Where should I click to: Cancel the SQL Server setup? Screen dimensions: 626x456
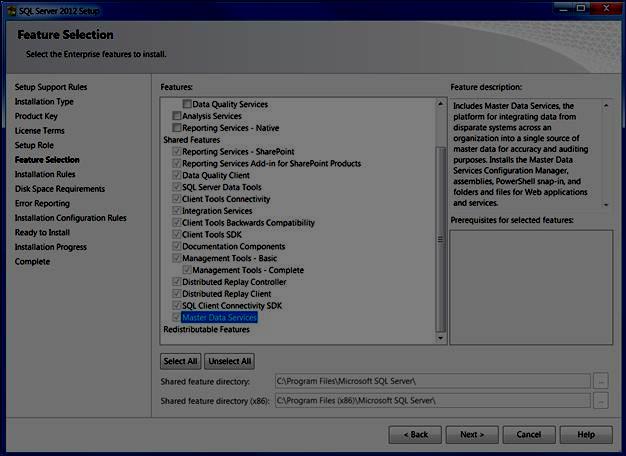529,434
